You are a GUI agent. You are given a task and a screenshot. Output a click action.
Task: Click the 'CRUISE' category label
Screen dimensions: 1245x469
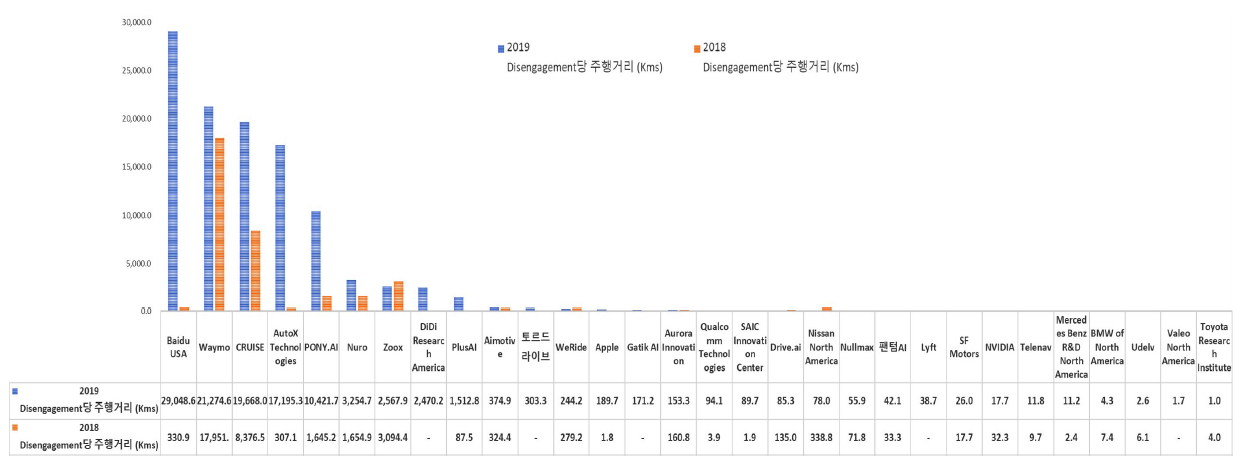point(250,347)
